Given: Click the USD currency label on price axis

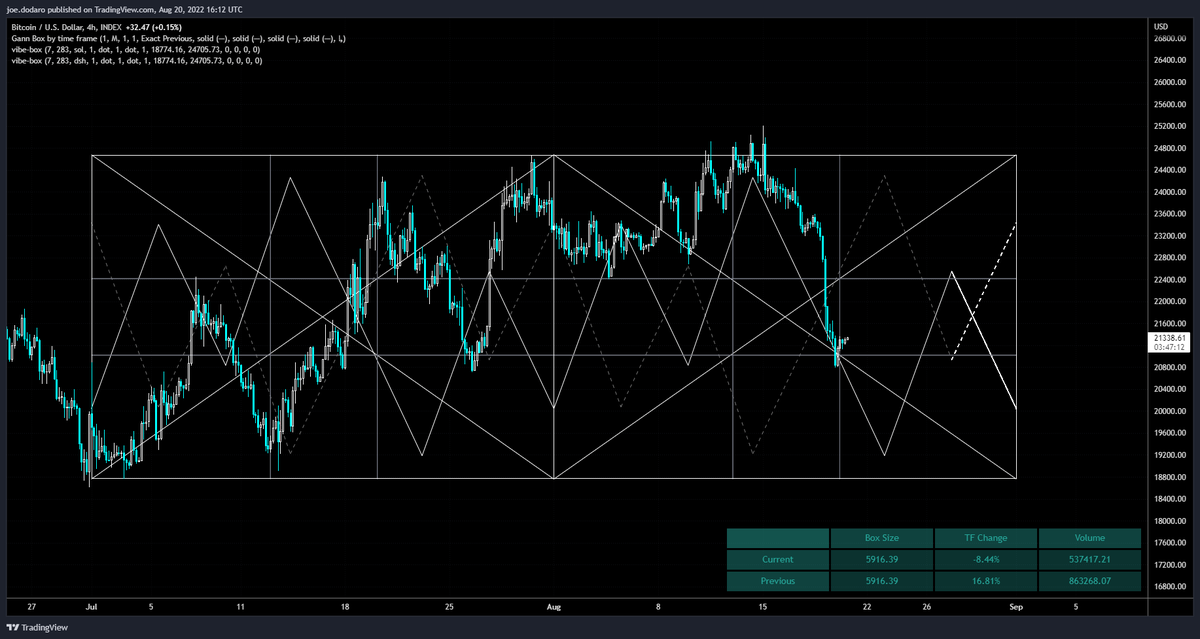Looking at the screenshot, I should tap(1161, 26).
